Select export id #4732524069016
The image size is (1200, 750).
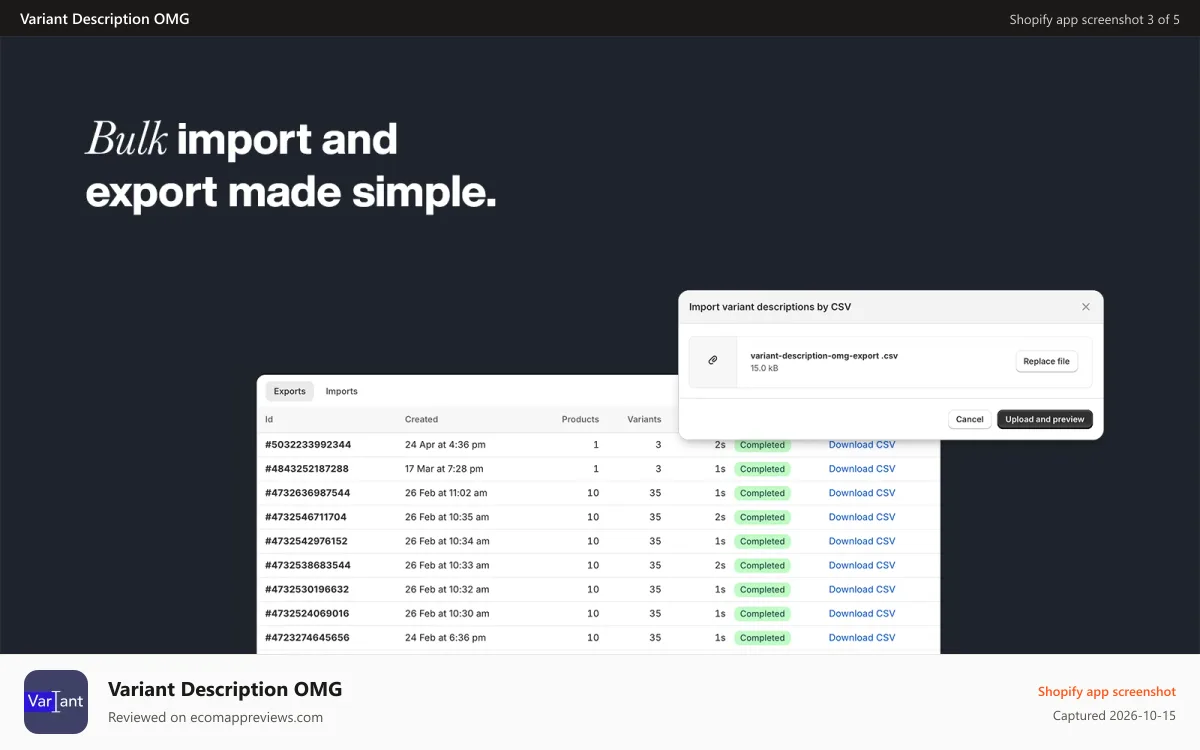(x=307, y=613)
